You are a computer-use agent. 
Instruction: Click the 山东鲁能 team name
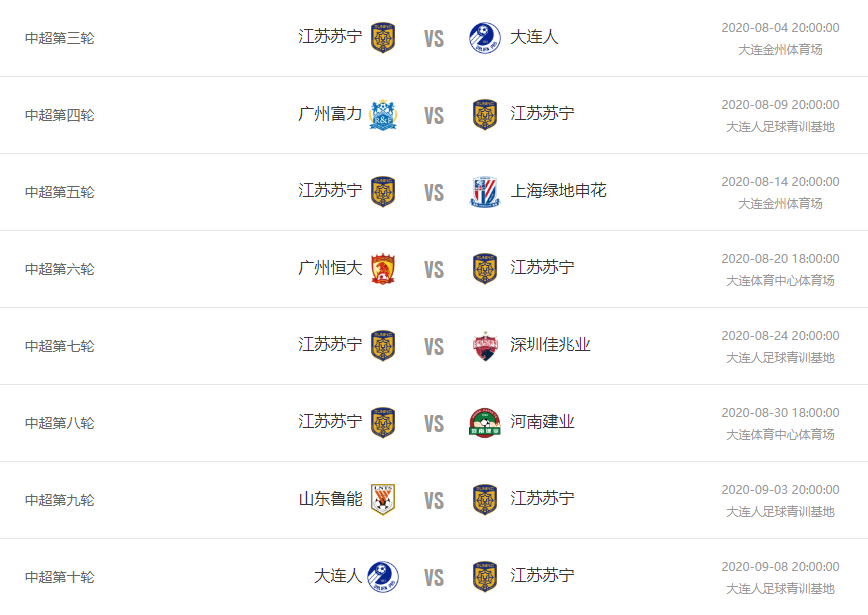330,499
